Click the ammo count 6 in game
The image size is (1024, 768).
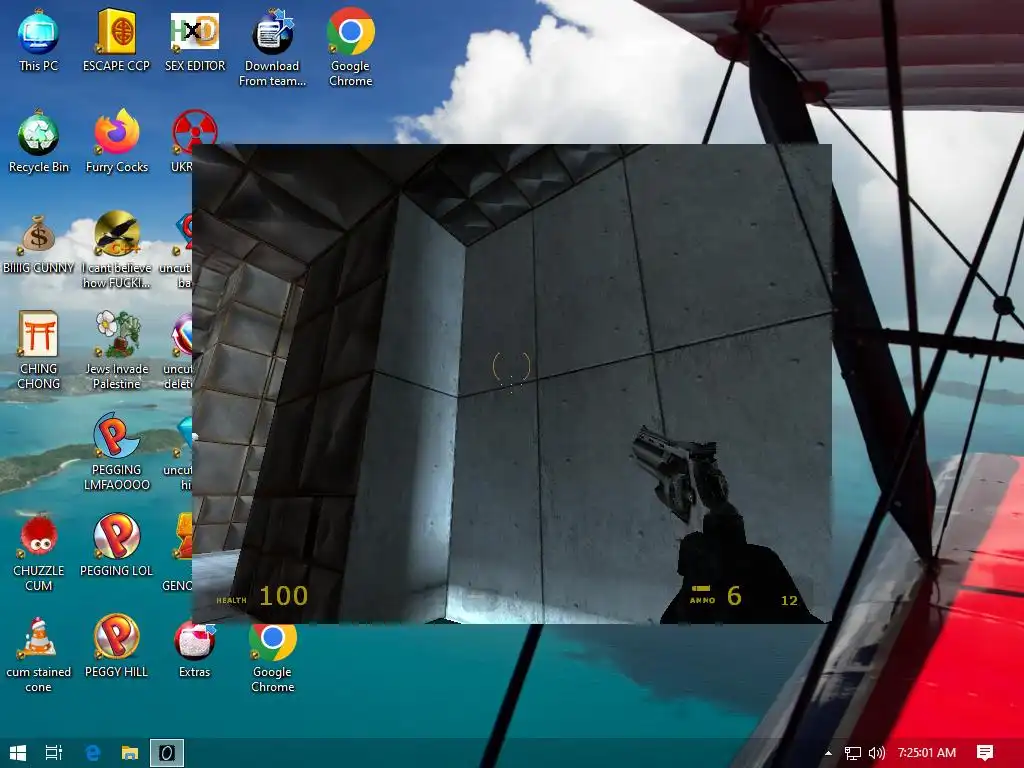coord(734,596)
